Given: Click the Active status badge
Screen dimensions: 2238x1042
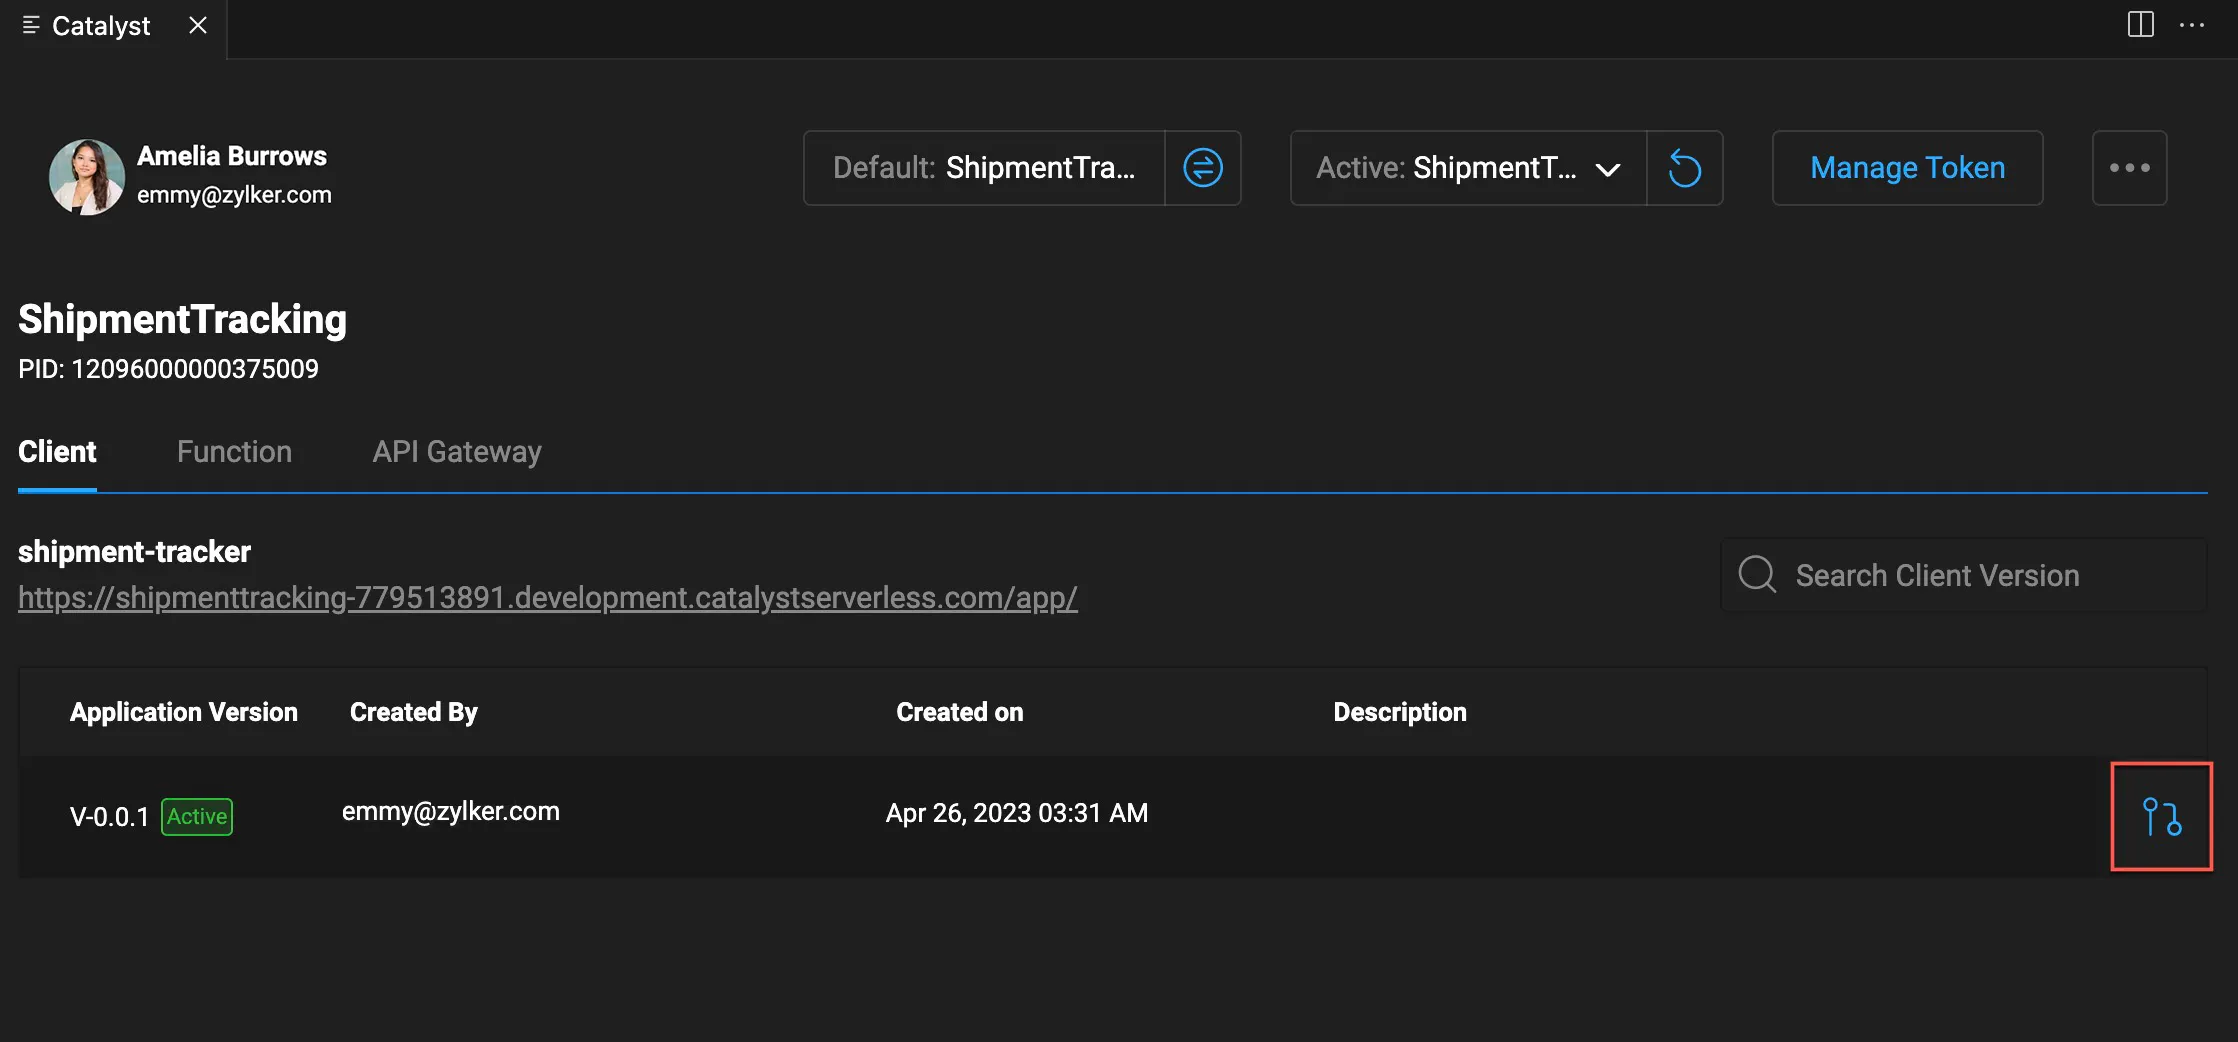Looking at the screenshot, I should coord(197,817).
